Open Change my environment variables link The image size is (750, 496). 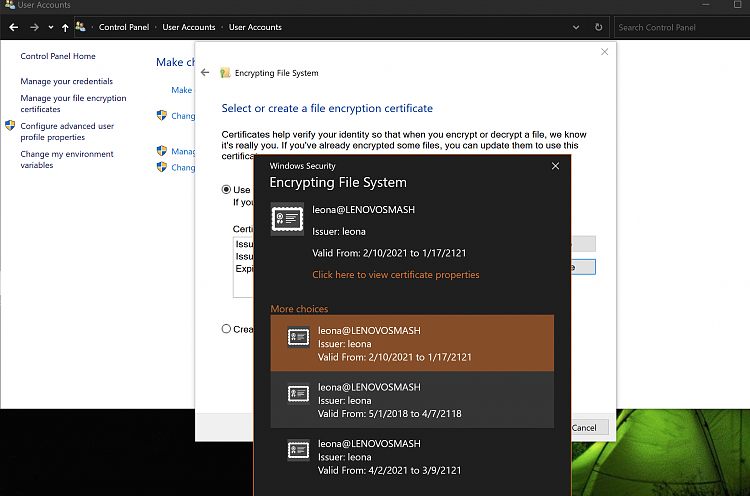pos(67,159)
